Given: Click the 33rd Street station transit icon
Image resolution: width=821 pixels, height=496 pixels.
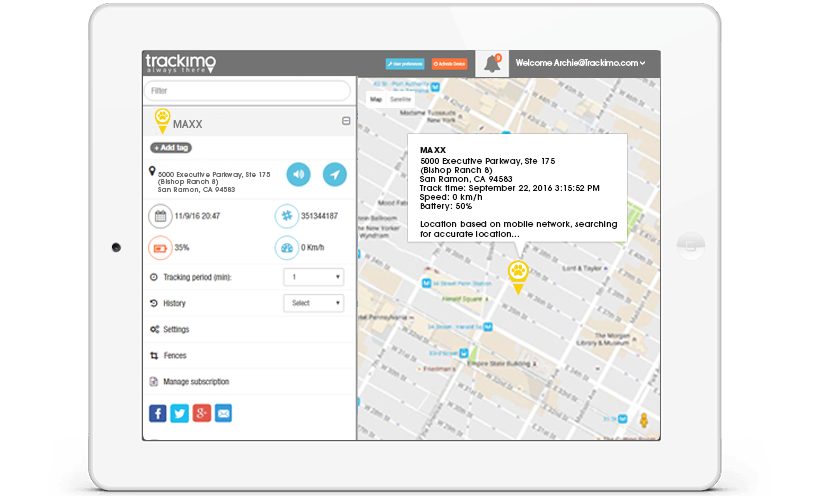Looking at the screenshot, I should point(463,354).
